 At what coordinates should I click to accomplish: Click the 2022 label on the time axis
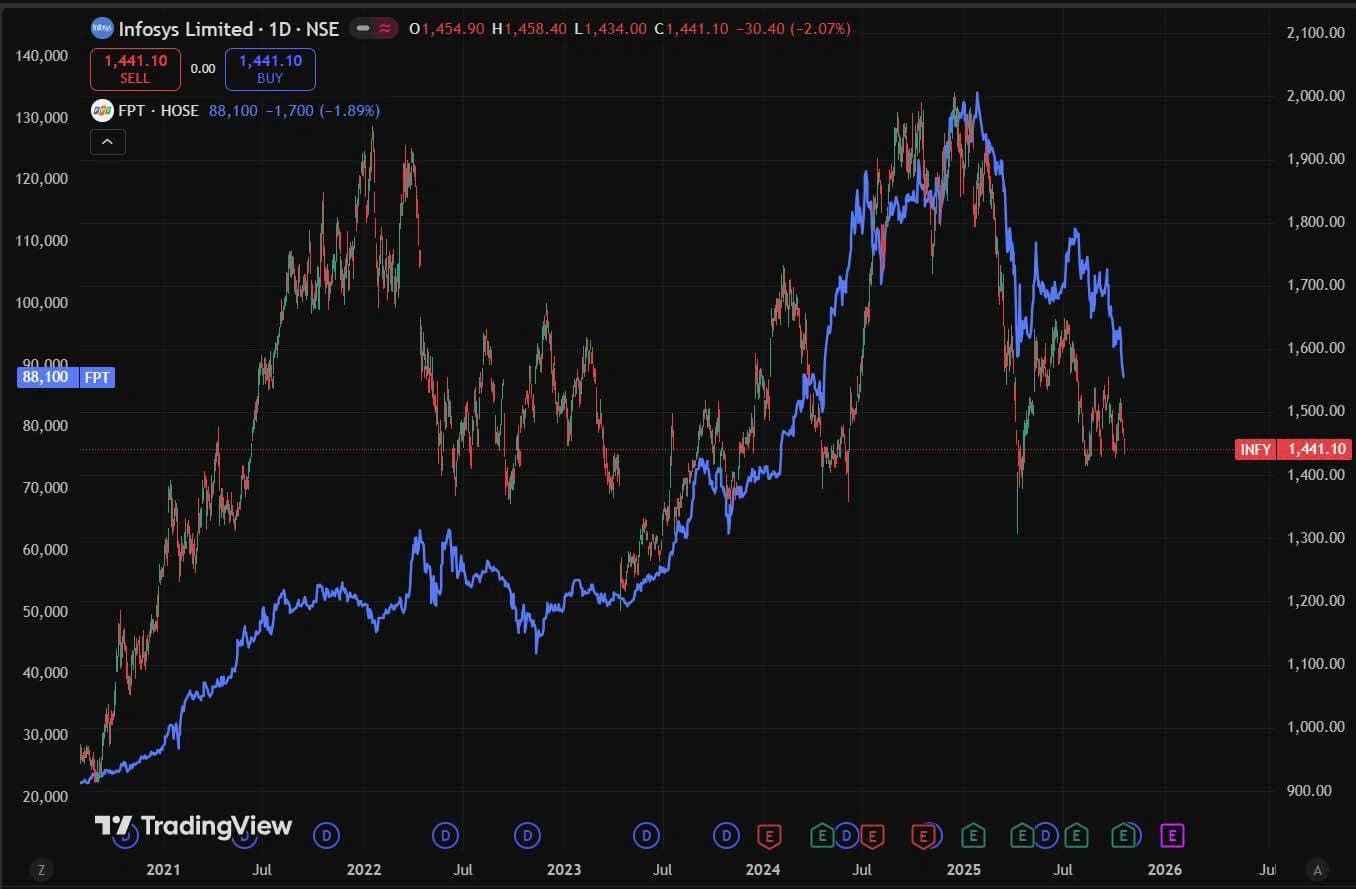(x=364, y=869)
